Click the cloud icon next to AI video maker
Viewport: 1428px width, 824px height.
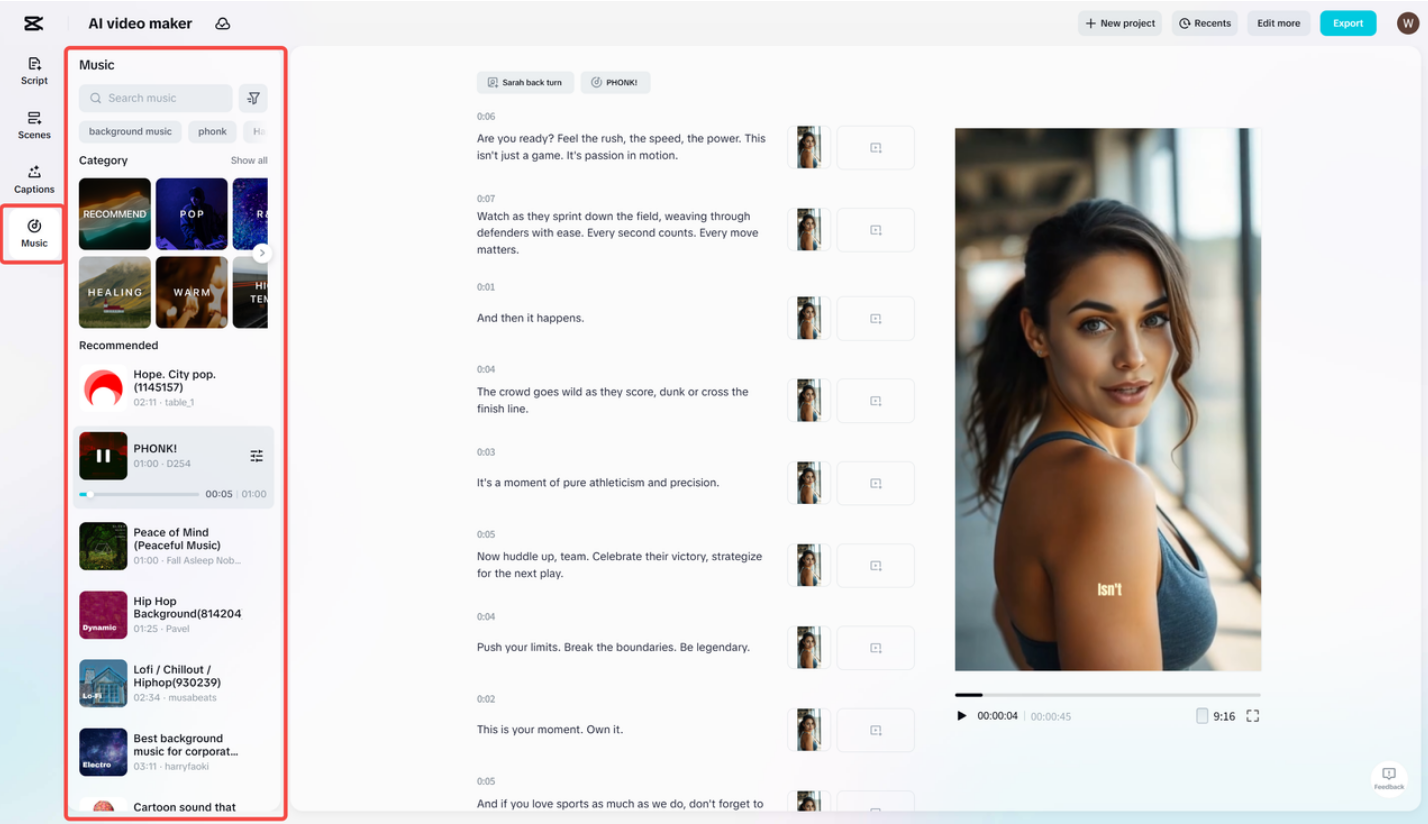222,22
